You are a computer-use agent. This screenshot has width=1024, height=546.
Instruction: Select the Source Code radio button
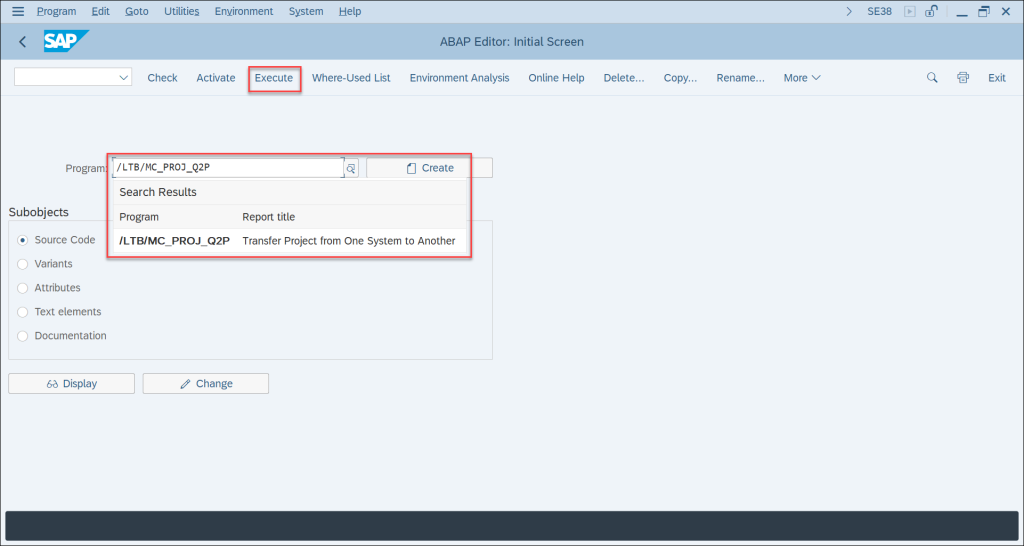tap(23, 240)
